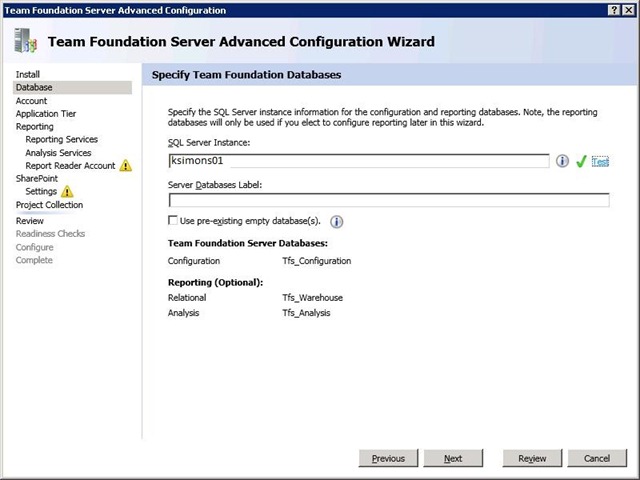Enable Use pre-existing empty database(s) checkbox
This screenshot has width=640, height=480.
click(x=173, y=220)
